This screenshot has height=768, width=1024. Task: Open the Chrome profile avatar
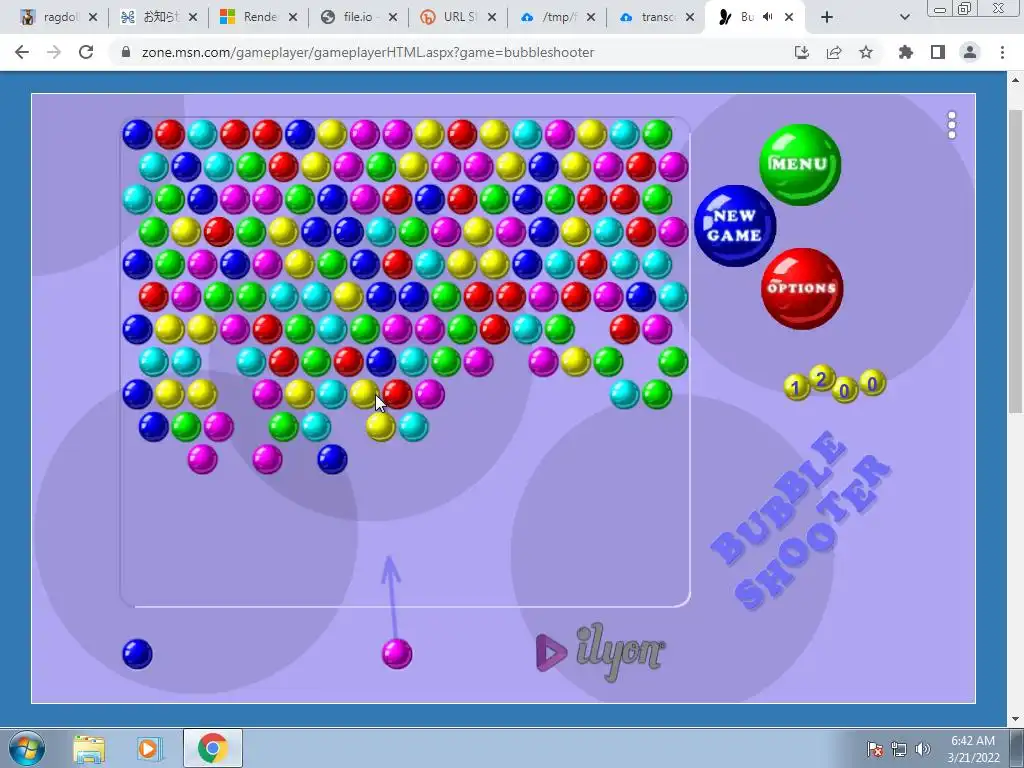pyautogui.click(x=970, y=52)
